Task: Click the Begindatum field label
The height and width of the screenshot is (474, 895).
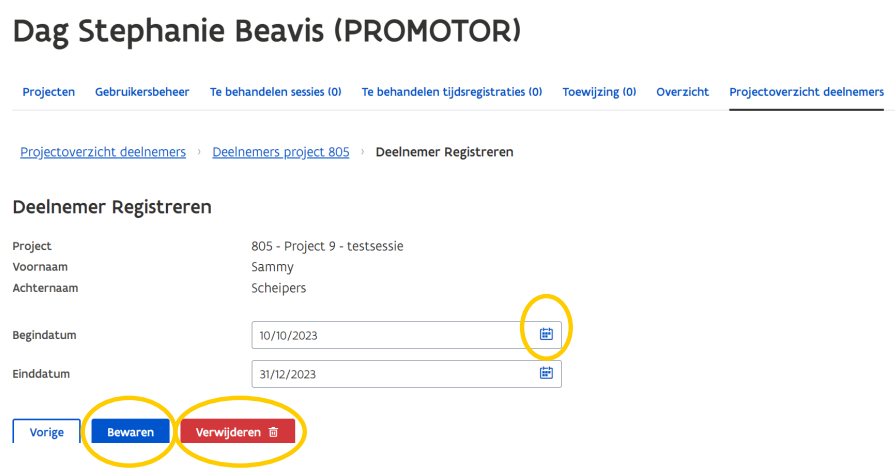Action: coord(44,335)
